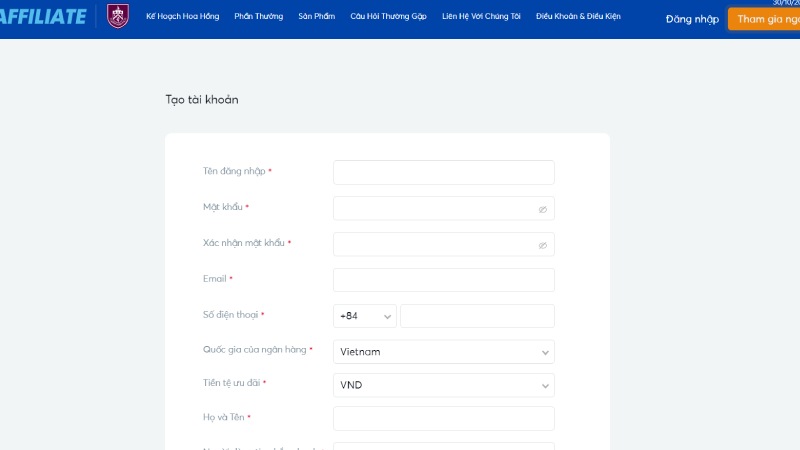The image size is (800, 450).
Task: Open the +84 country code dropdown
Action: pyautogui.click(x=364, y=316)
